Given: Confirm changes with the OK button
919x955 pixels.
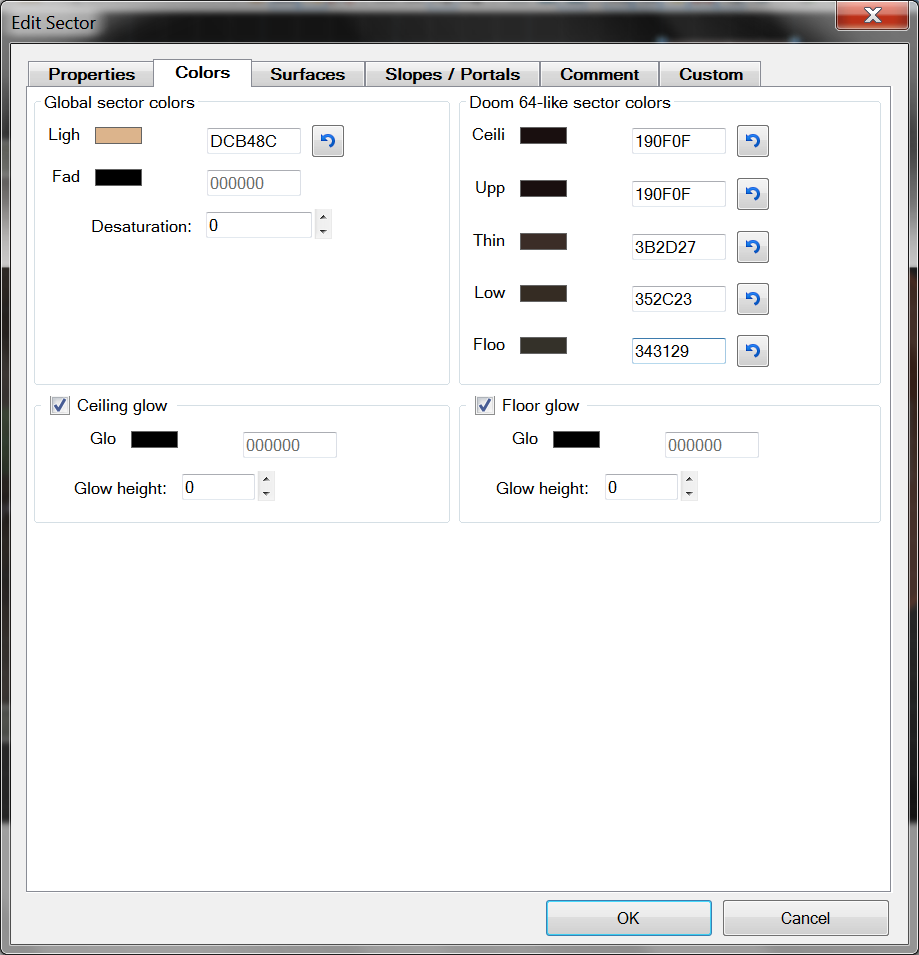Looking at the screenshot, I should 628,917.
